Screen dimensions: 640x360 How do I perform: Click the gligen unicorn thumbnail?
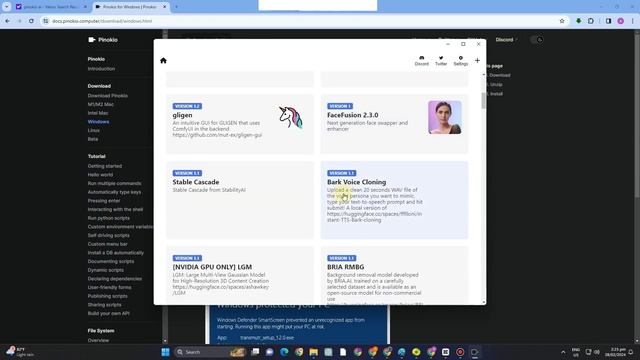291,117
